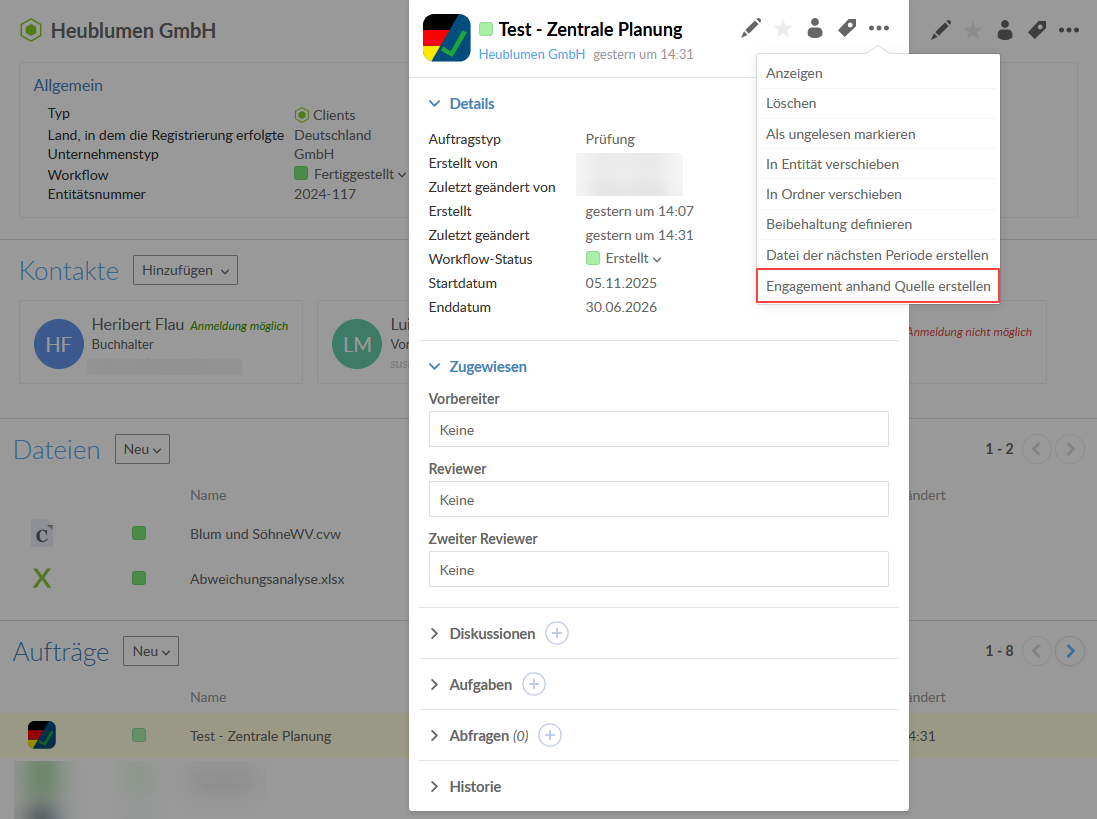Open the Kontakte Hinzufügen dropdown
This screenshot has width=1097, height=819.
(x=185, y=270)
